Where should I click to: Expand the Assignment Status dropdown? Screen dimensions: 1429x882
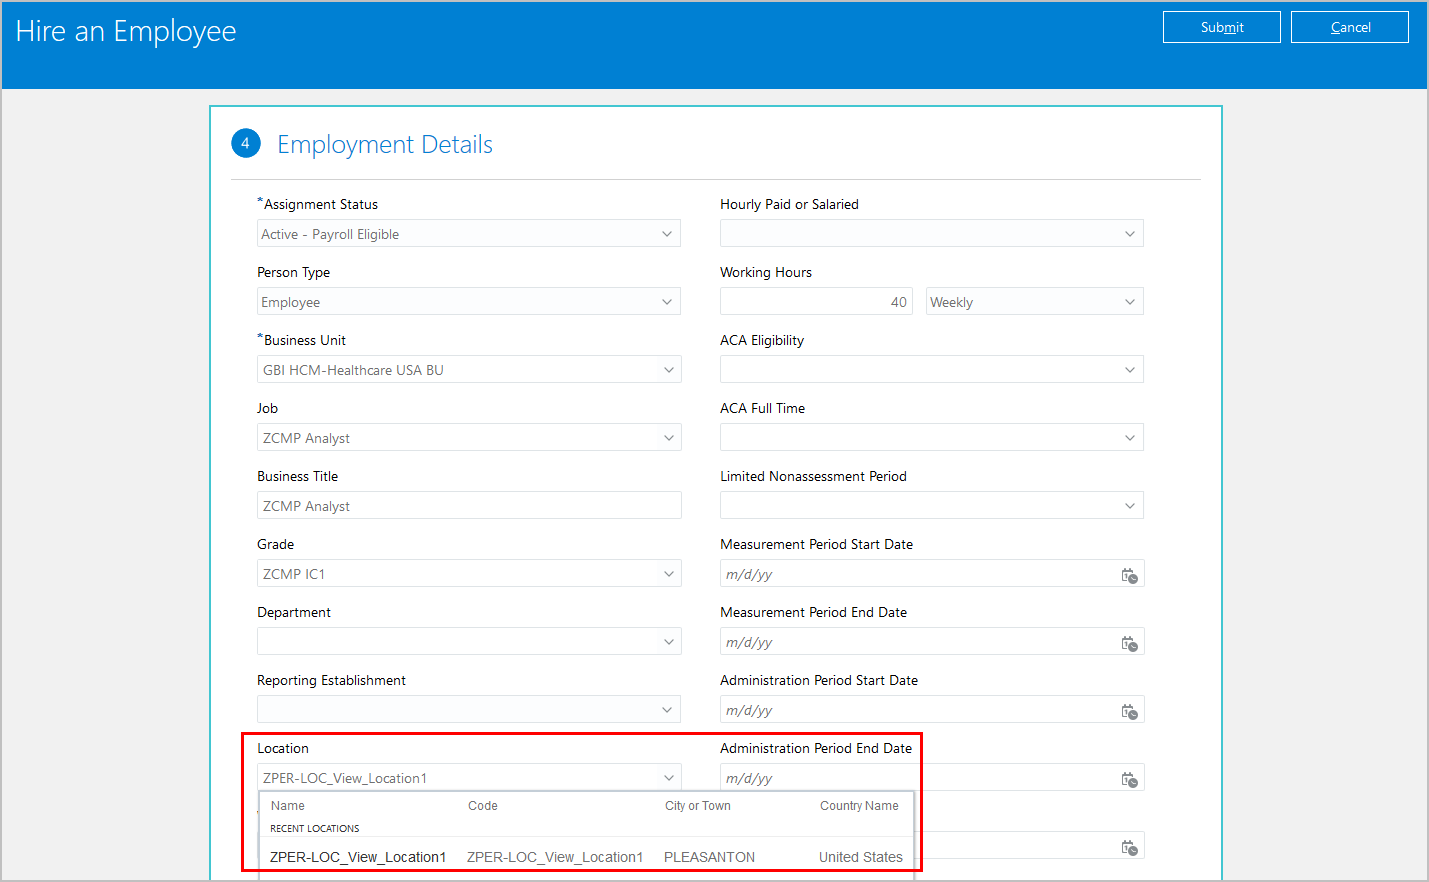coord(667,234)
